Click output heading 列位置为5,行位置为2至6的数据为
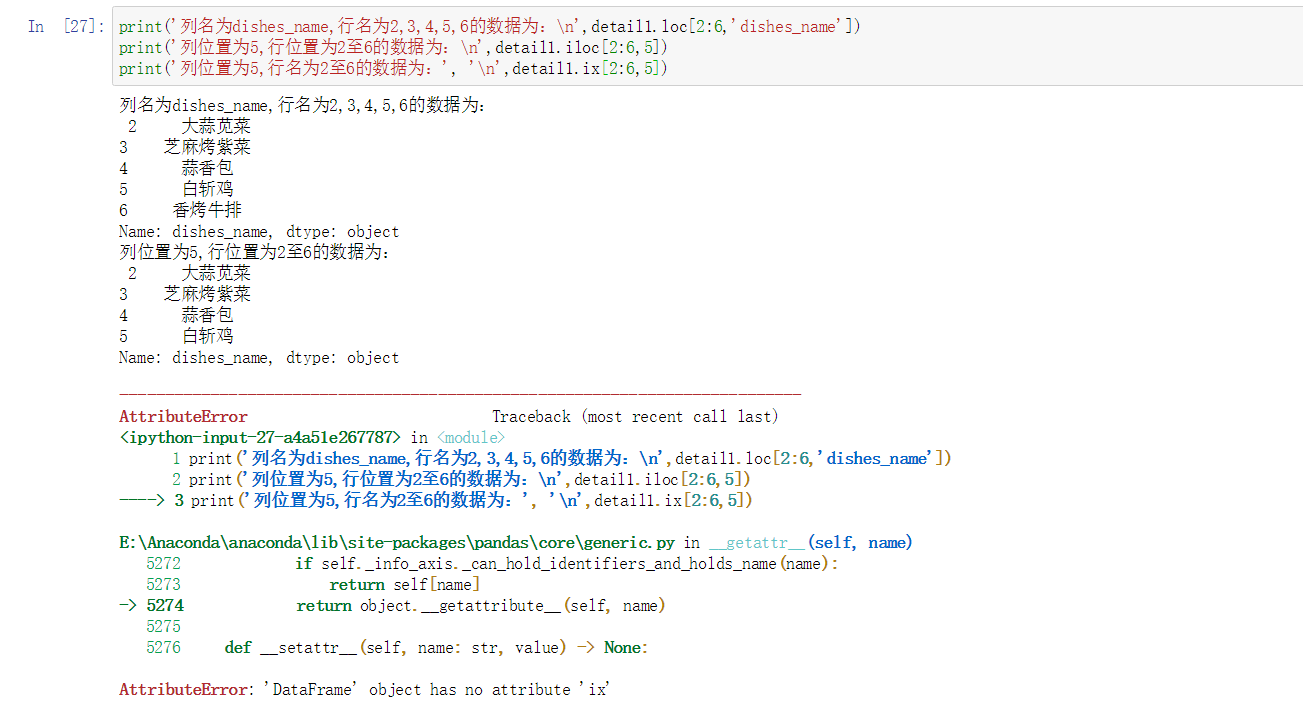 click(x=255, y=252)
